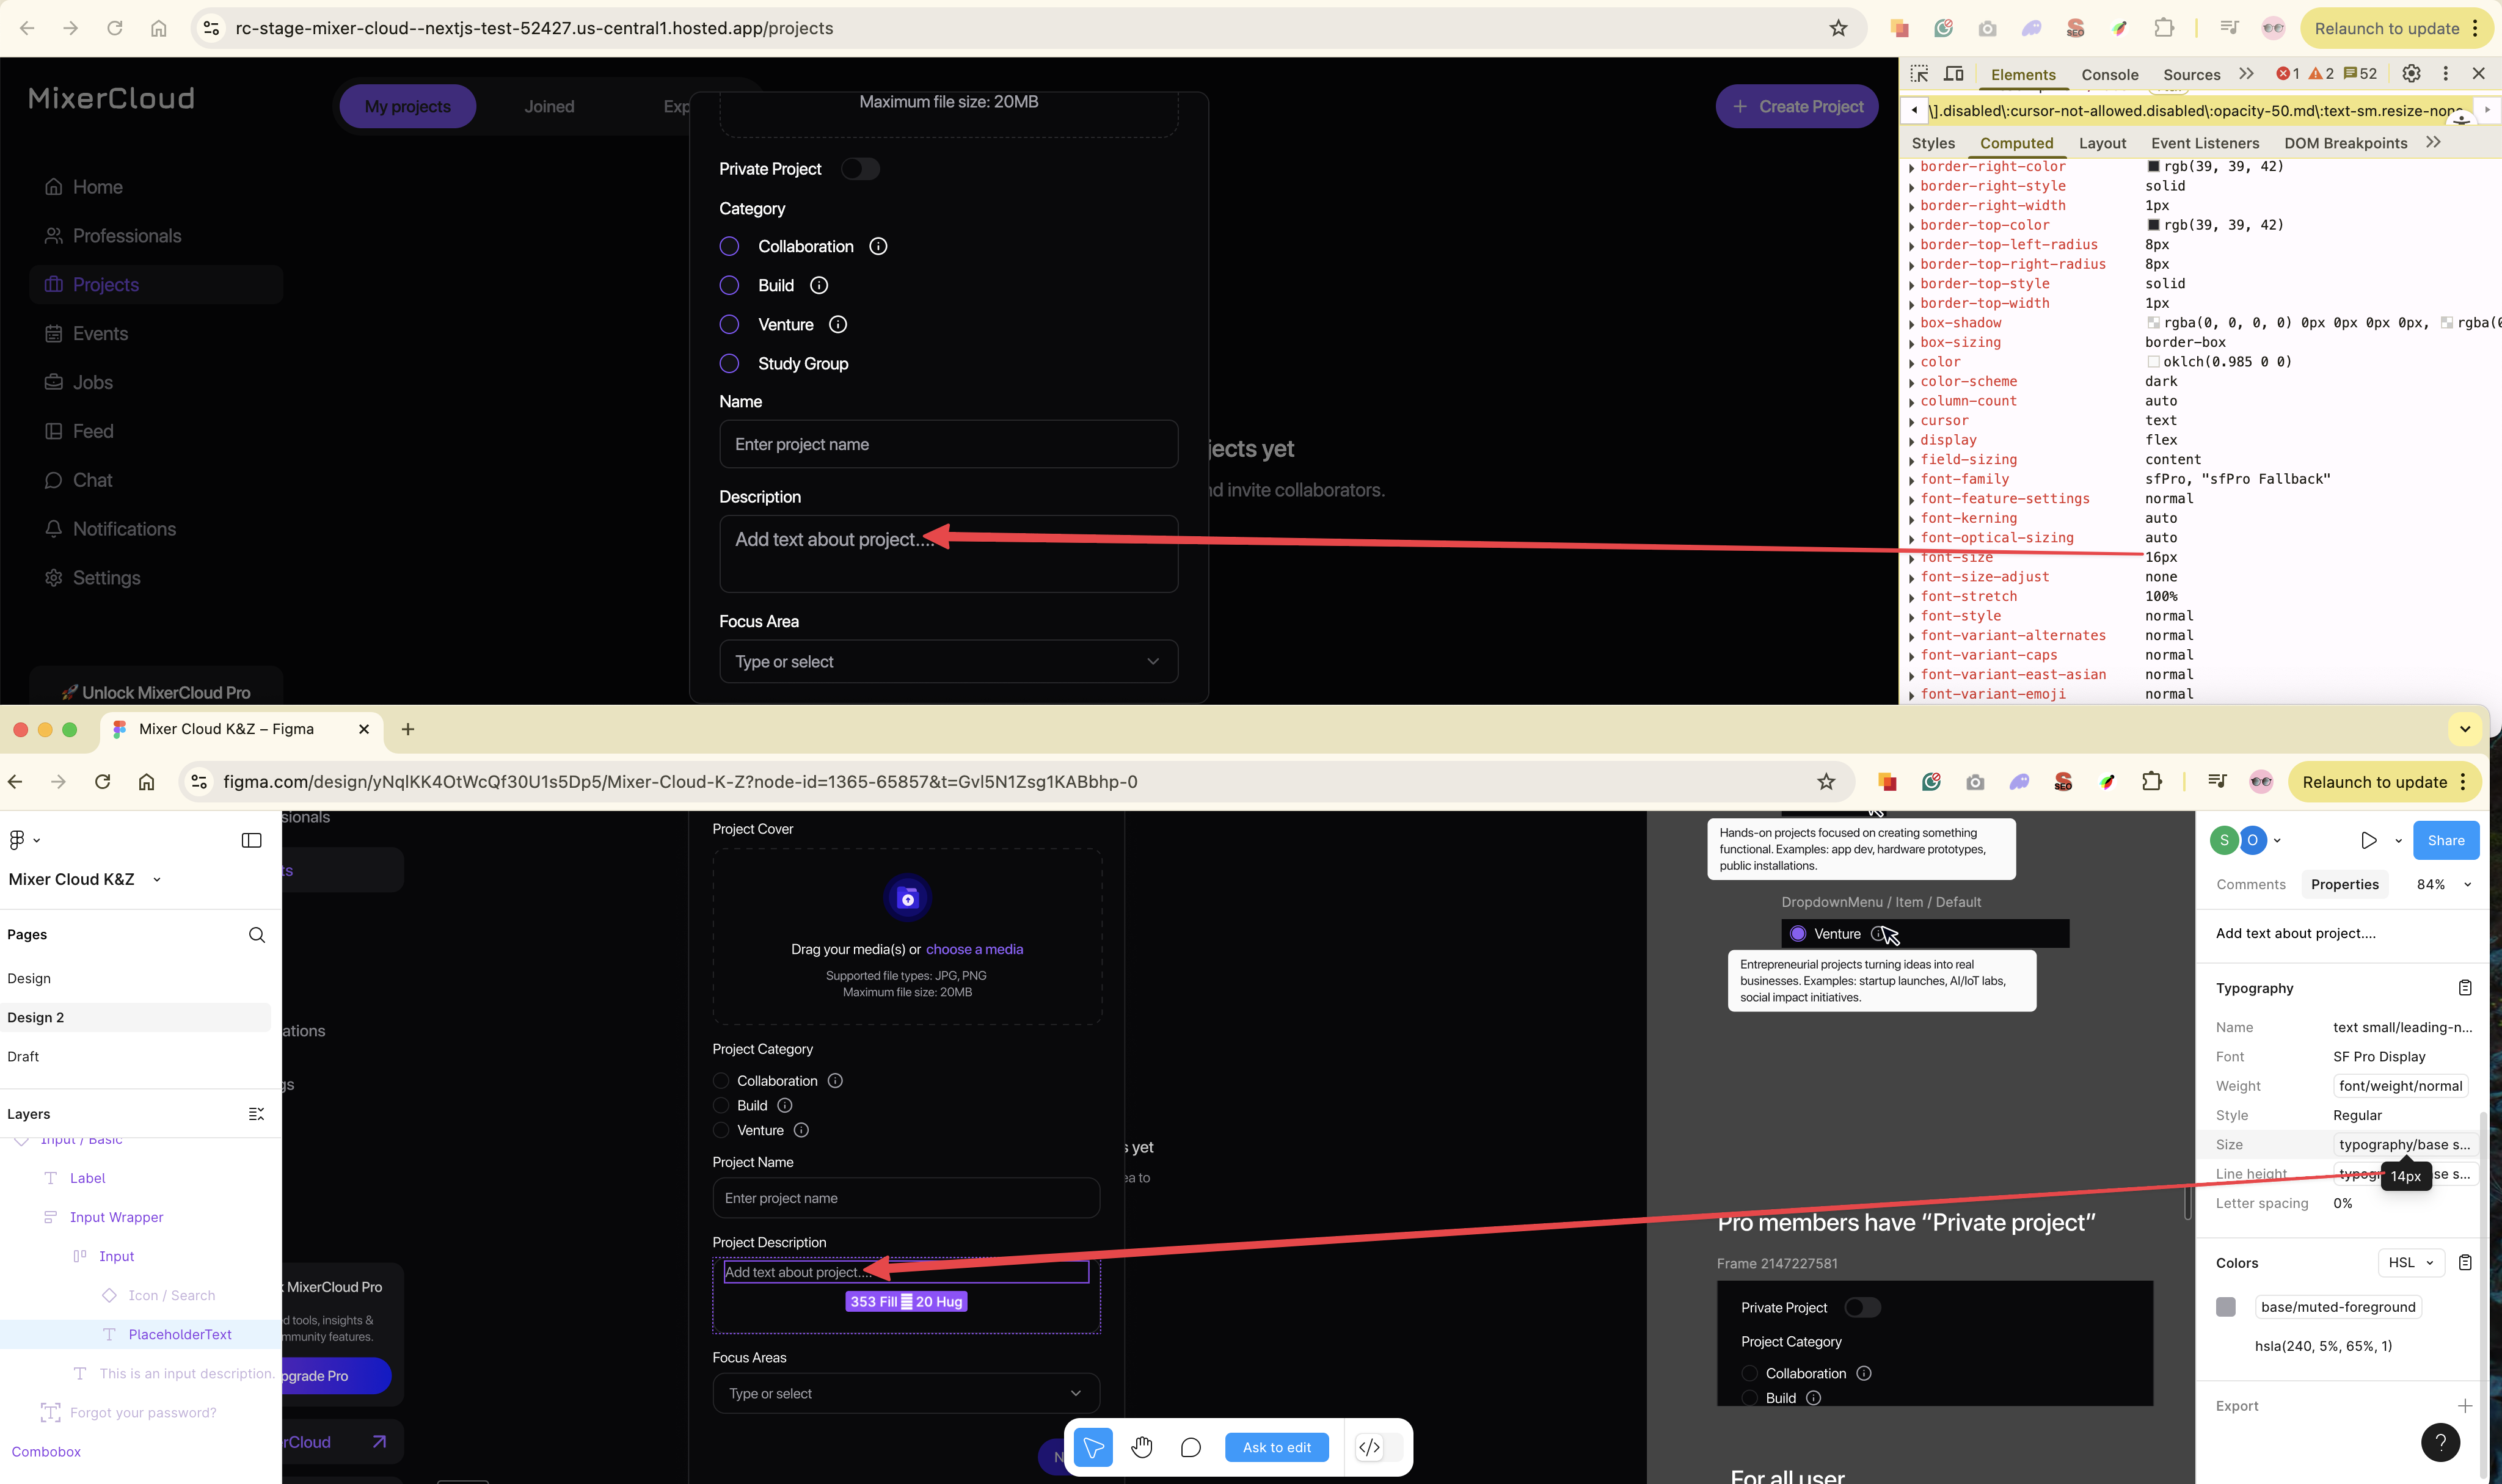Screen dimensions: 2502x1484
Task: Click the base/muted-foreground color swatch
Action: point(2225,1307)
